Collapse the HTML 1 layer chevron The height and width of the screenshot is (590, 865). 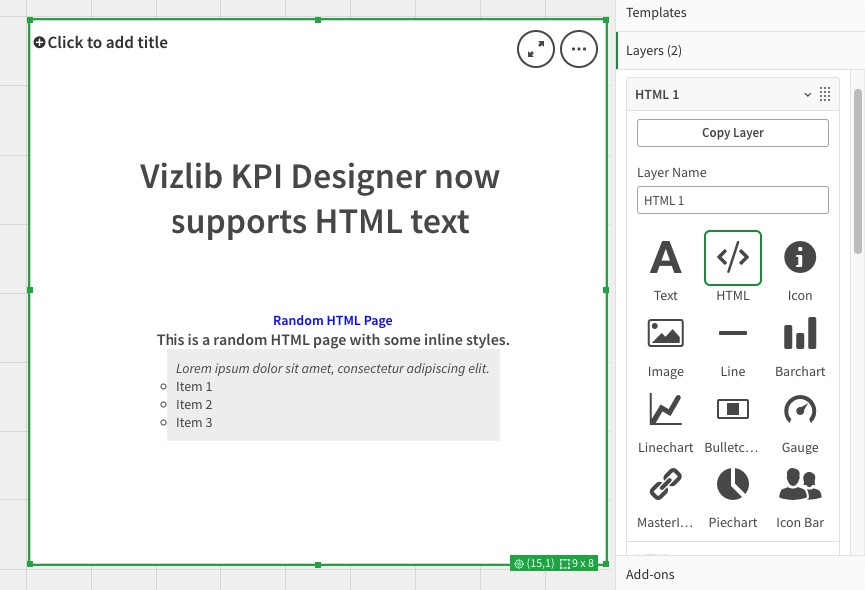pyautogui.click(x=808, y=95)
